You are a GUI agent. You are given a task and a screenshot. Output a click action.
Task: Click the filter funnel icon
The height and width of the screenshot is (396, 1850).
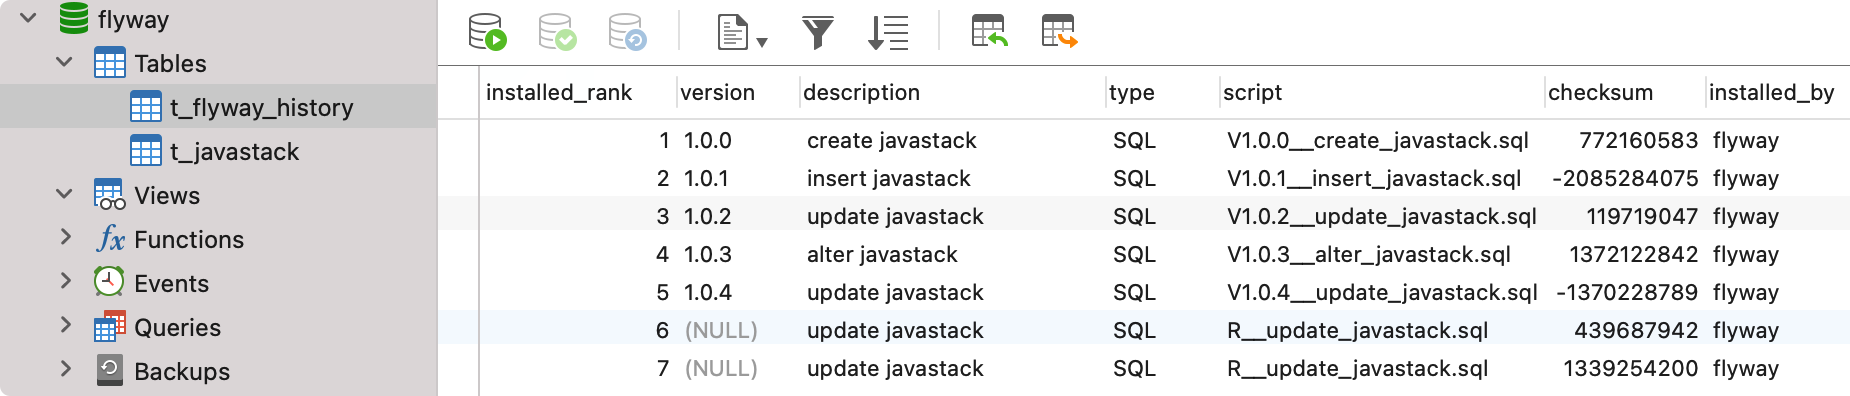tap(818, 33)
